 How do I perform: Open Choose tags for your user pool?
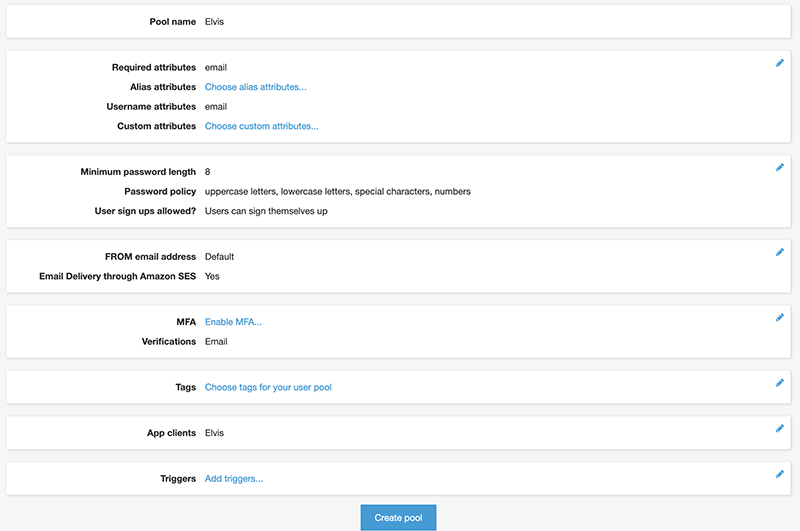pyautogui.click(x=268, y=388)
